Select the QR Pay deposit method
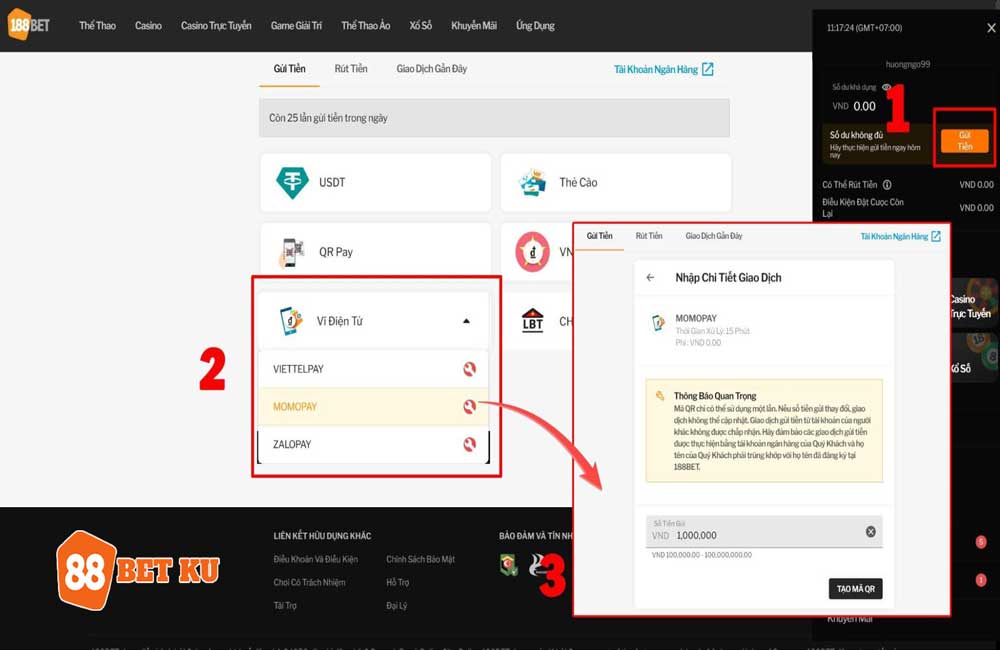The width and height of the screenshot is (1000, 650). tap(376, 251)
